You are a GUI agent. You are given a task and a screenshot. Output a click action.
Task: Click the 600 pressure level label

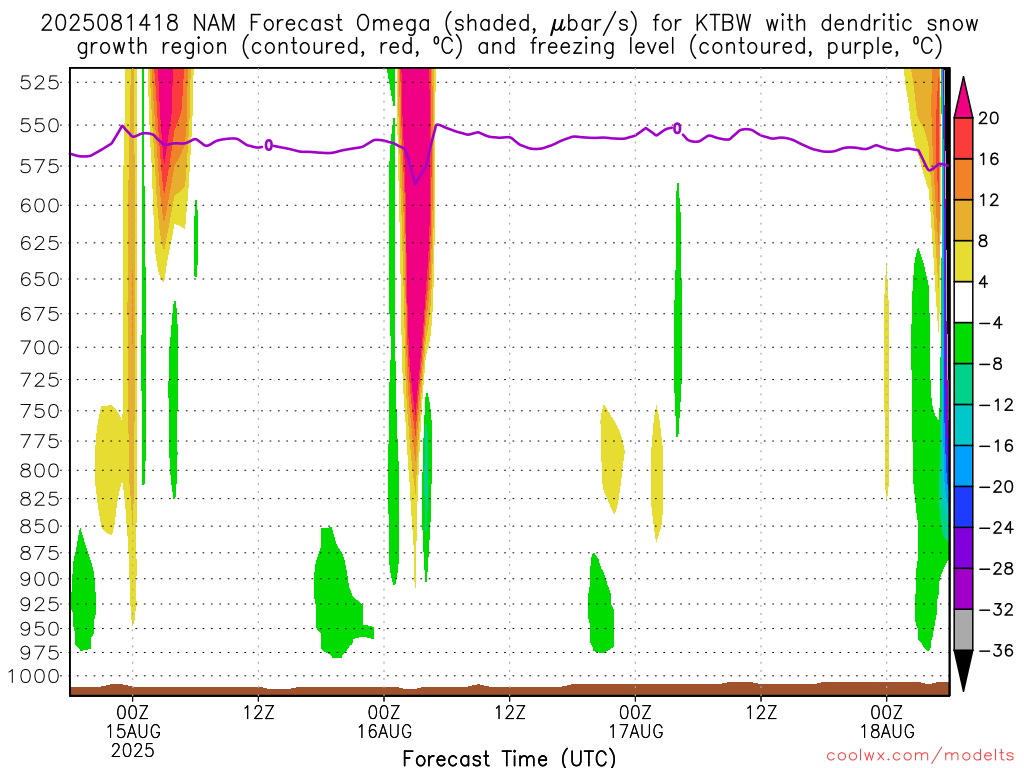(40, 206)
